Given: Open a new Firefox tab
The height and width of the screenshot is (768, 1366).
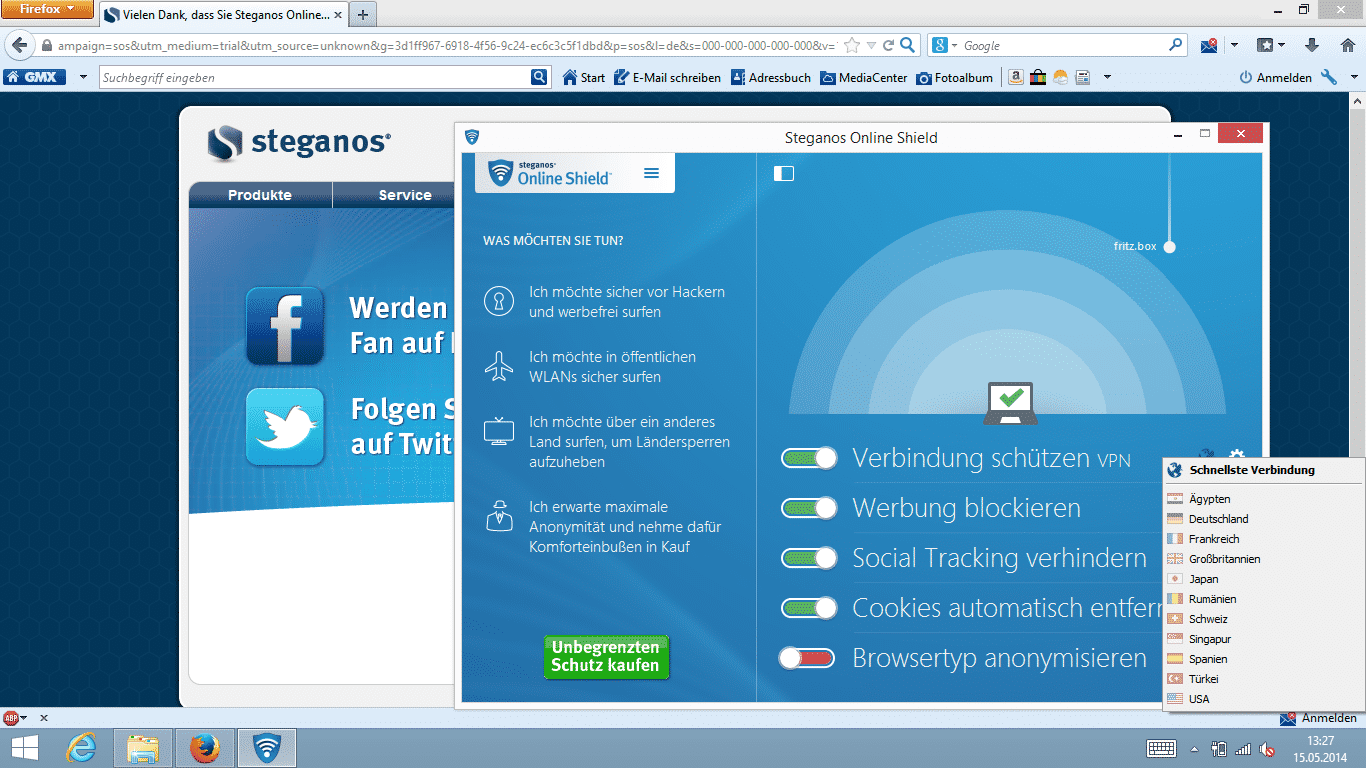Looking at the screenshot, I should [x=362, y=14].
